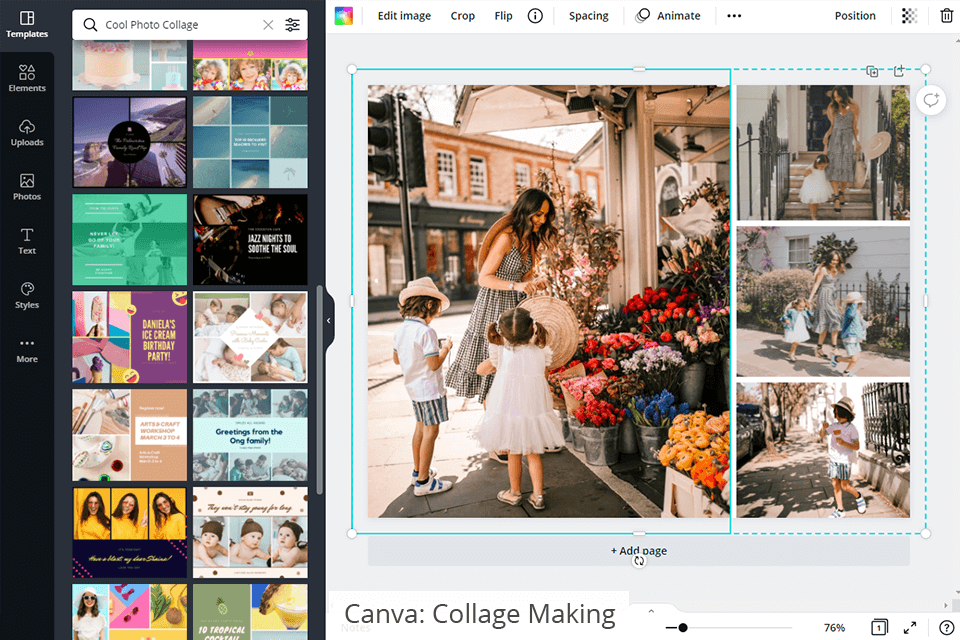
Task: Select the babies in hats collage template
Action: 250,532
